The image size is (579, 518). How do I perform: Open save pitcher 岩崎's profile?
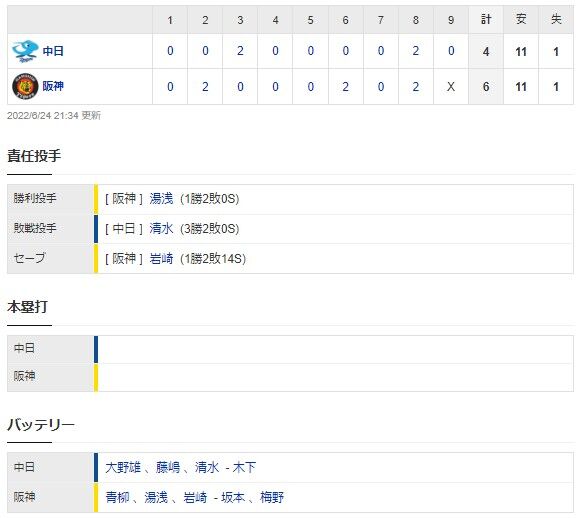click(x=161, y=259)
